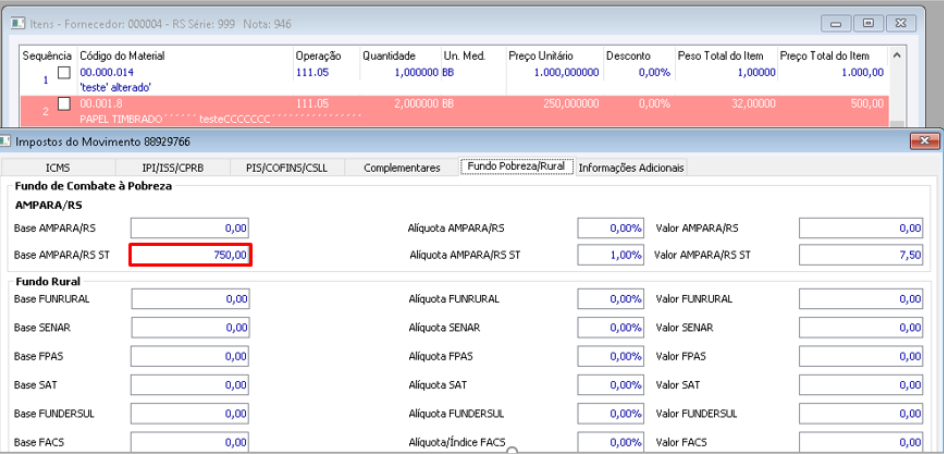
Task: Click the Valor AMPARA/RS field
Action: tap(861, 228)
